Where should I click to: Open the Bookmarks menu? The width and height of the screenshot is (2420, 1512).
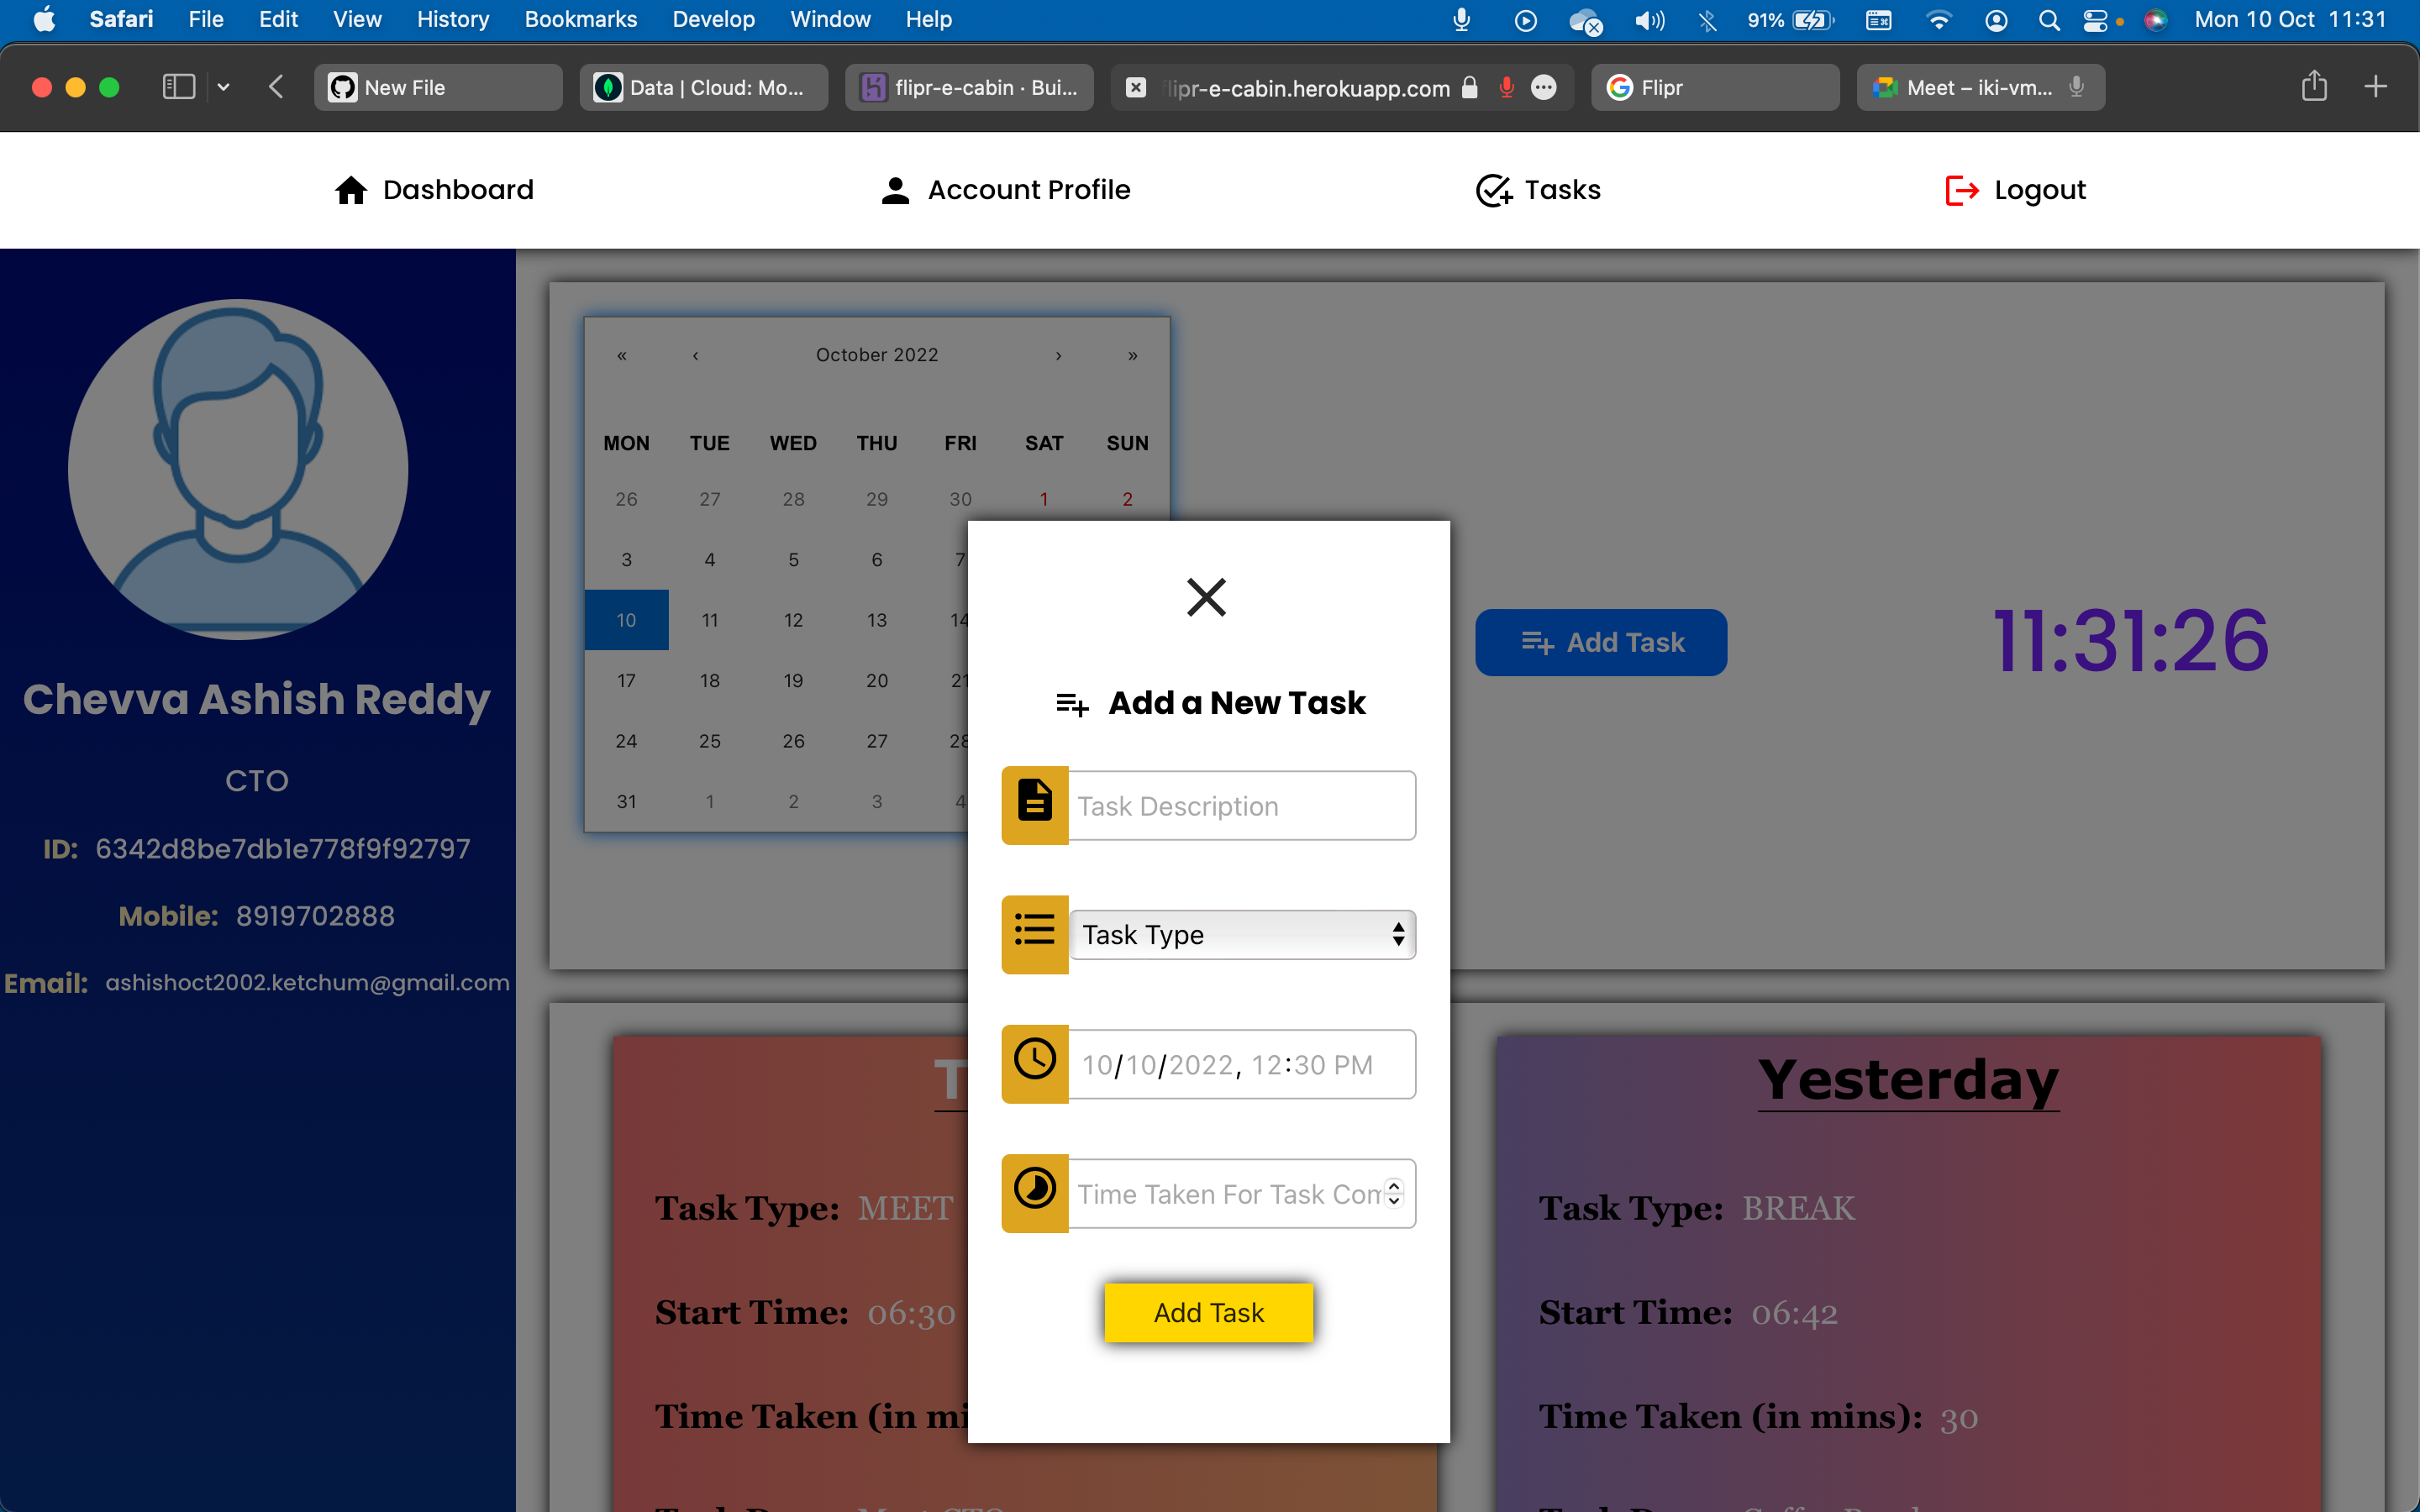tap(580, 19)
